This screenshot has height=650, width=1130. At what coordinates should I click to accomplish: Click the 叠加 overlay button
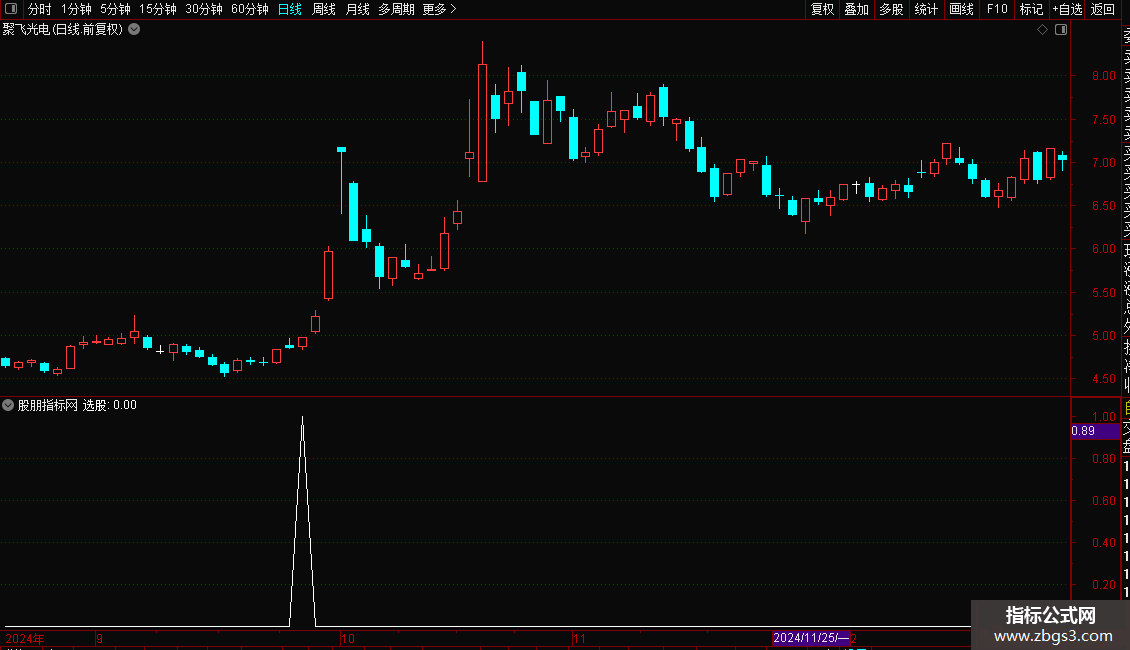[x=856, y=9]
